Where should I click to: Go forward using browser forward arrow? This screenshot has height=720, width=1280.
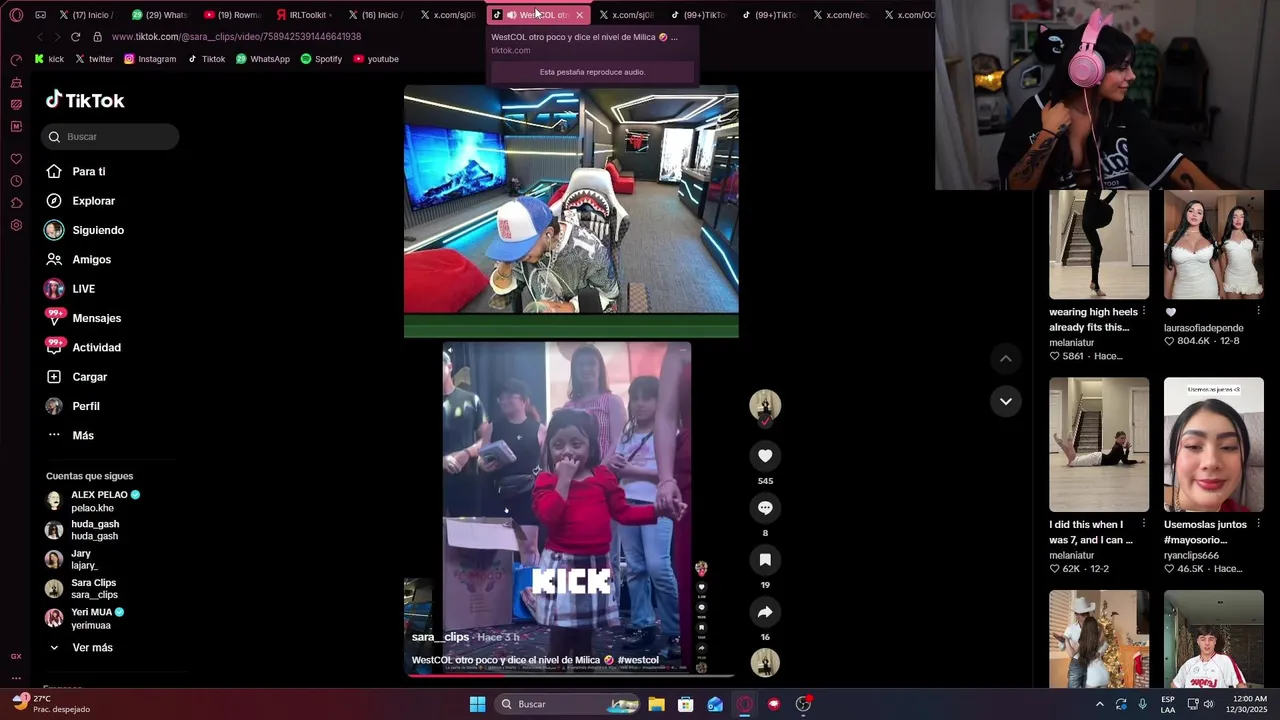pos(57,37)
